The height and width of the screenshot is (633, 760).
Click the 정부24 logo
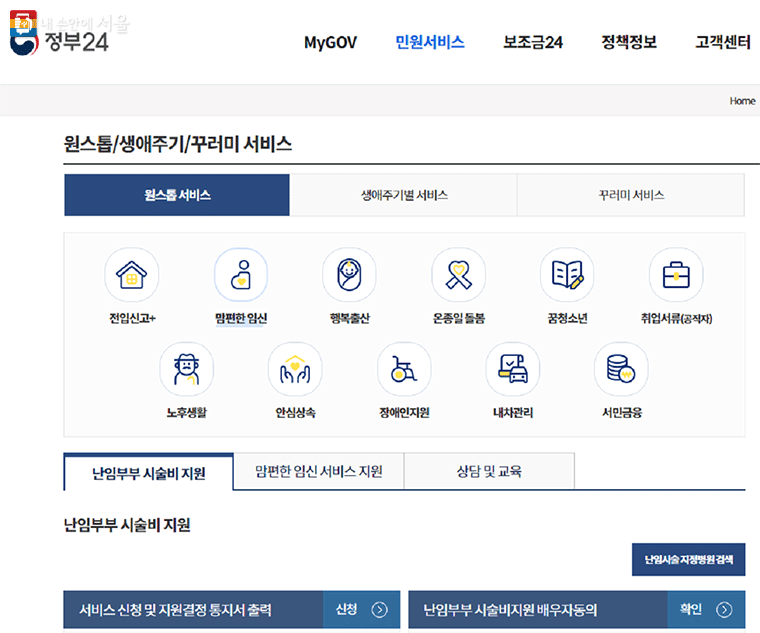59,35
